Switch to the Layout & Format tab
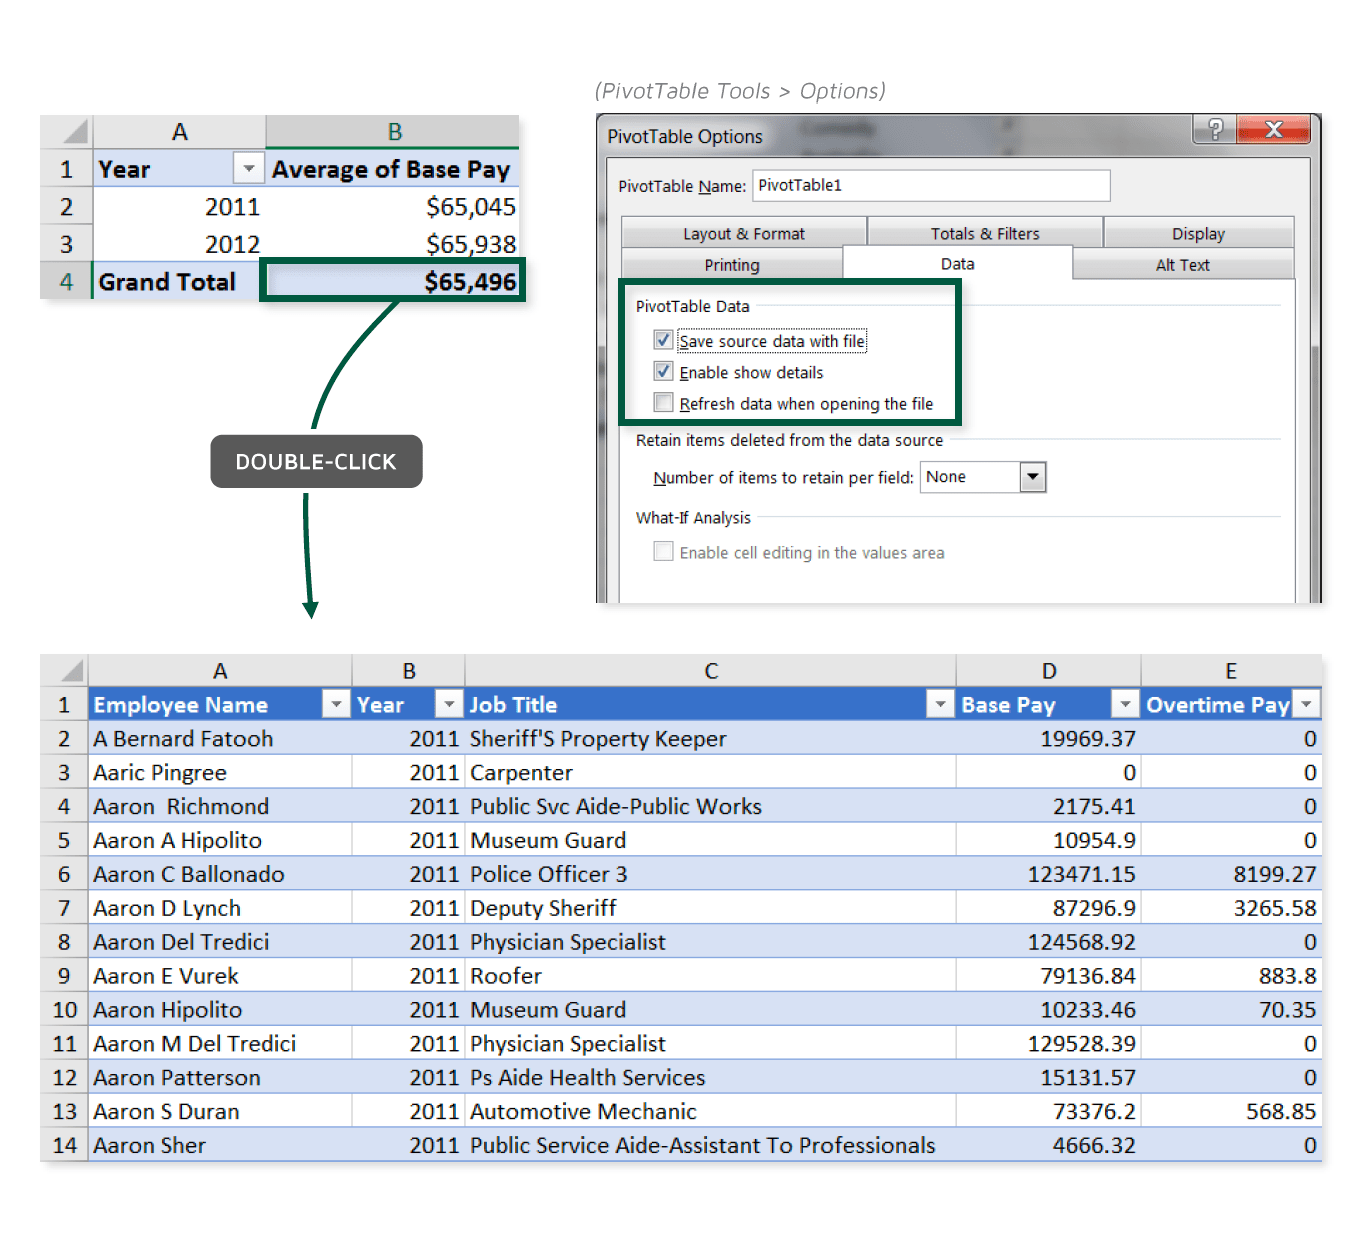1366x1252 pixels. 744,232
